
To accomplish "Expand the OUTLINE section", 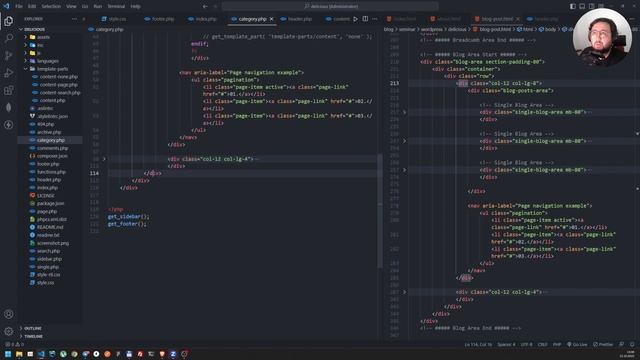I will tap(33, 328).
